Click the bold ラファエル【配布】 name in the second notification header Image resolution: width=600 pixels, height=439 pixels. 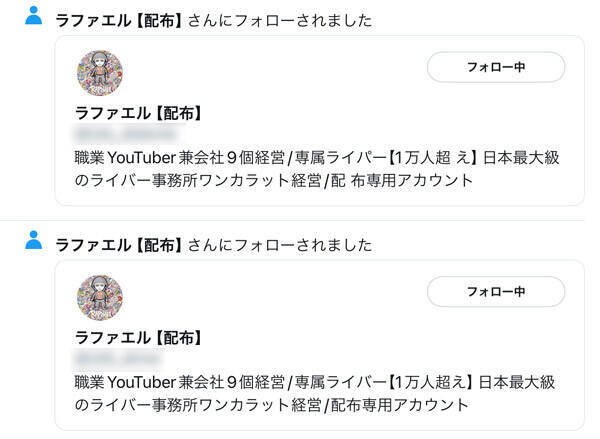[x=116, y=244]
